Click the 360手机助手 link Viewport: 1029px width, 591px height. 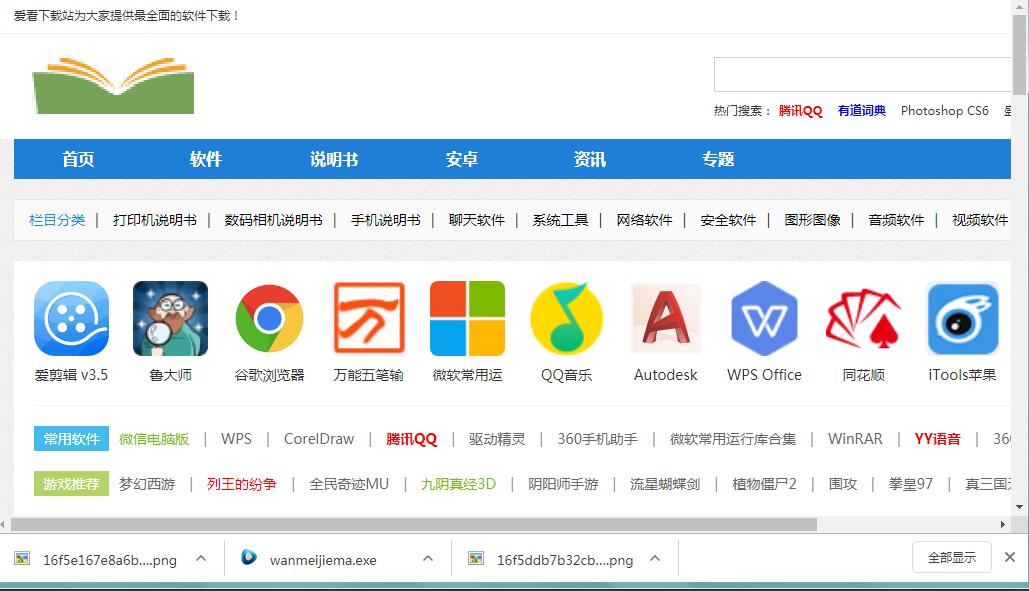point(597,439)
